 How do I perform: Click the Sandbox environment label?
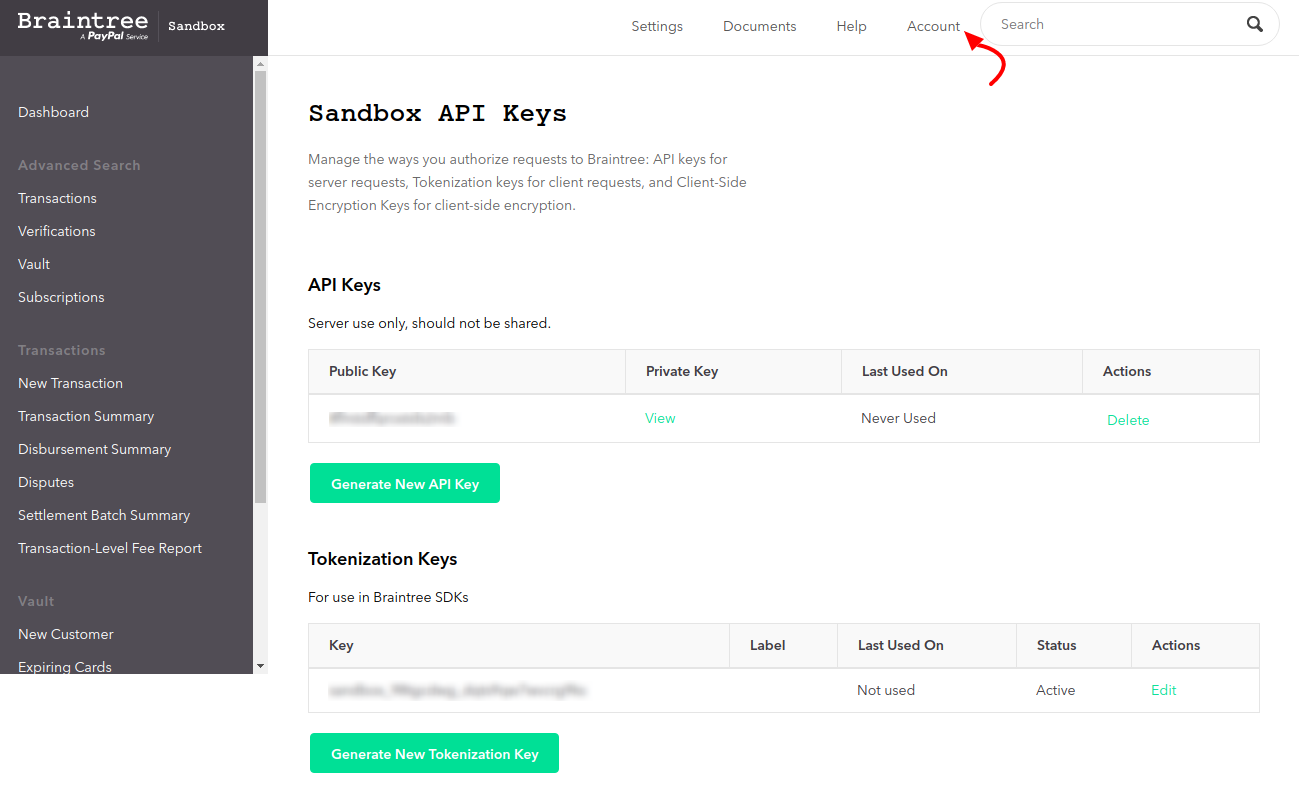196,26
